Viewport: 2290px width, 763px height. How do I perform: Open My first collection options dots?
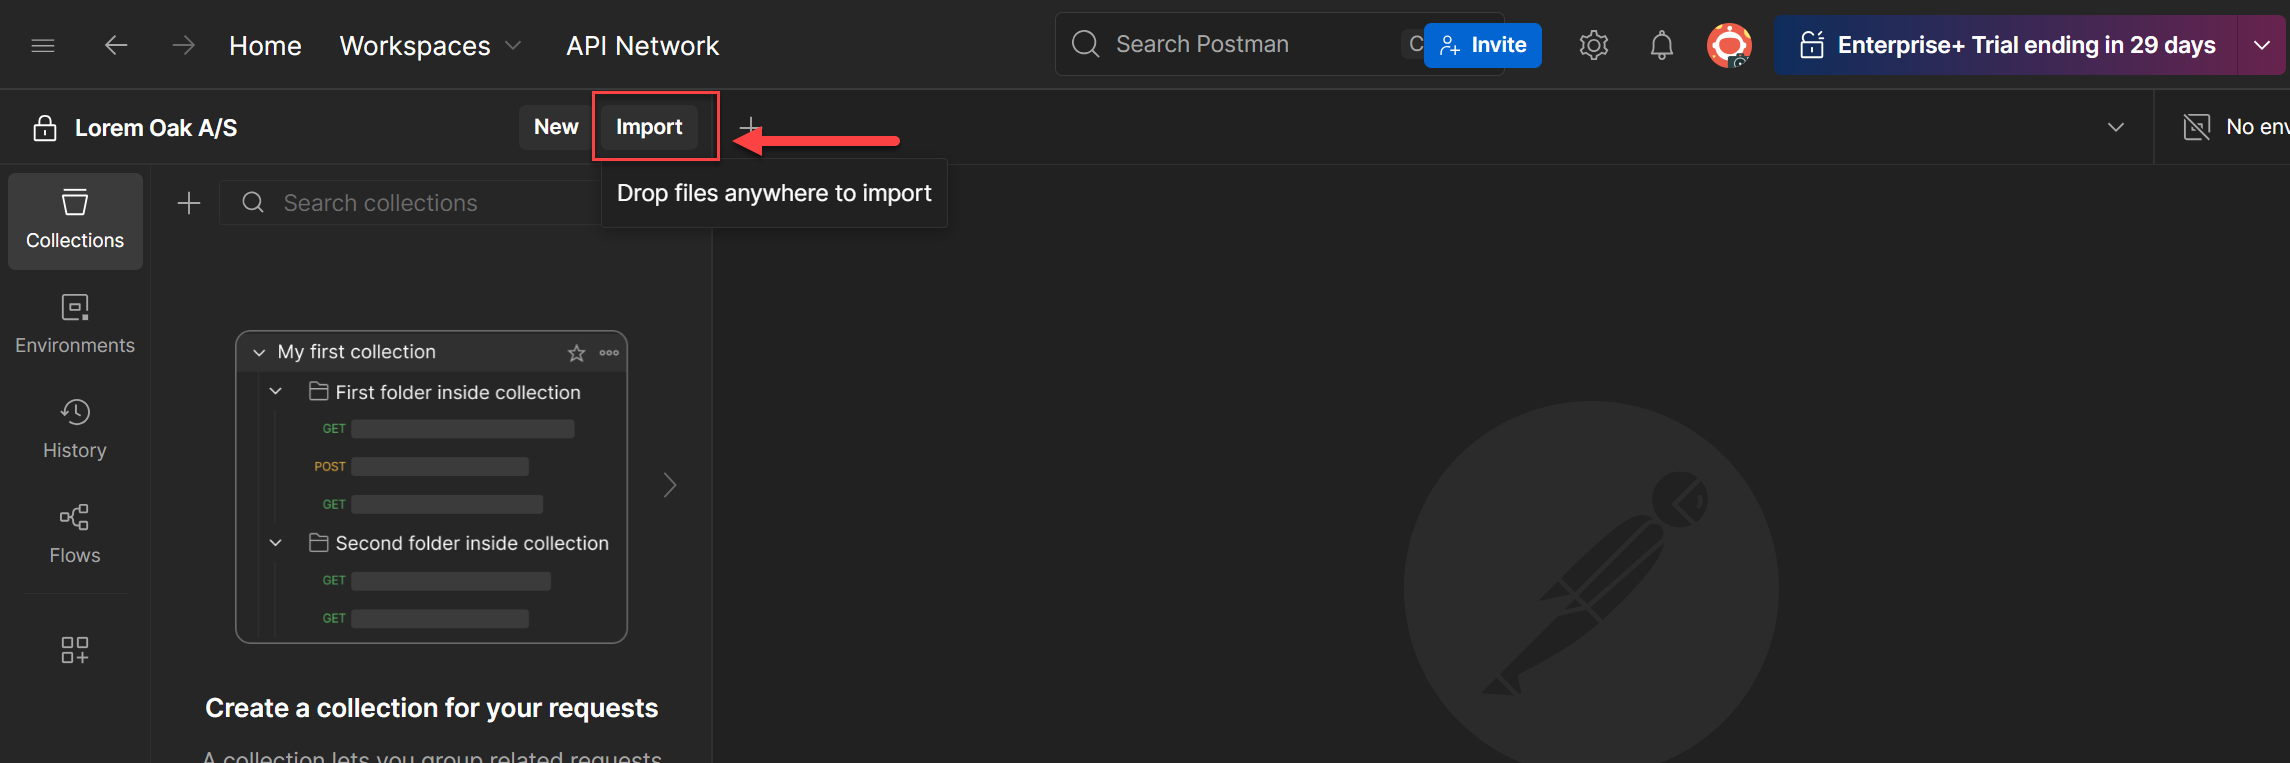609,353
